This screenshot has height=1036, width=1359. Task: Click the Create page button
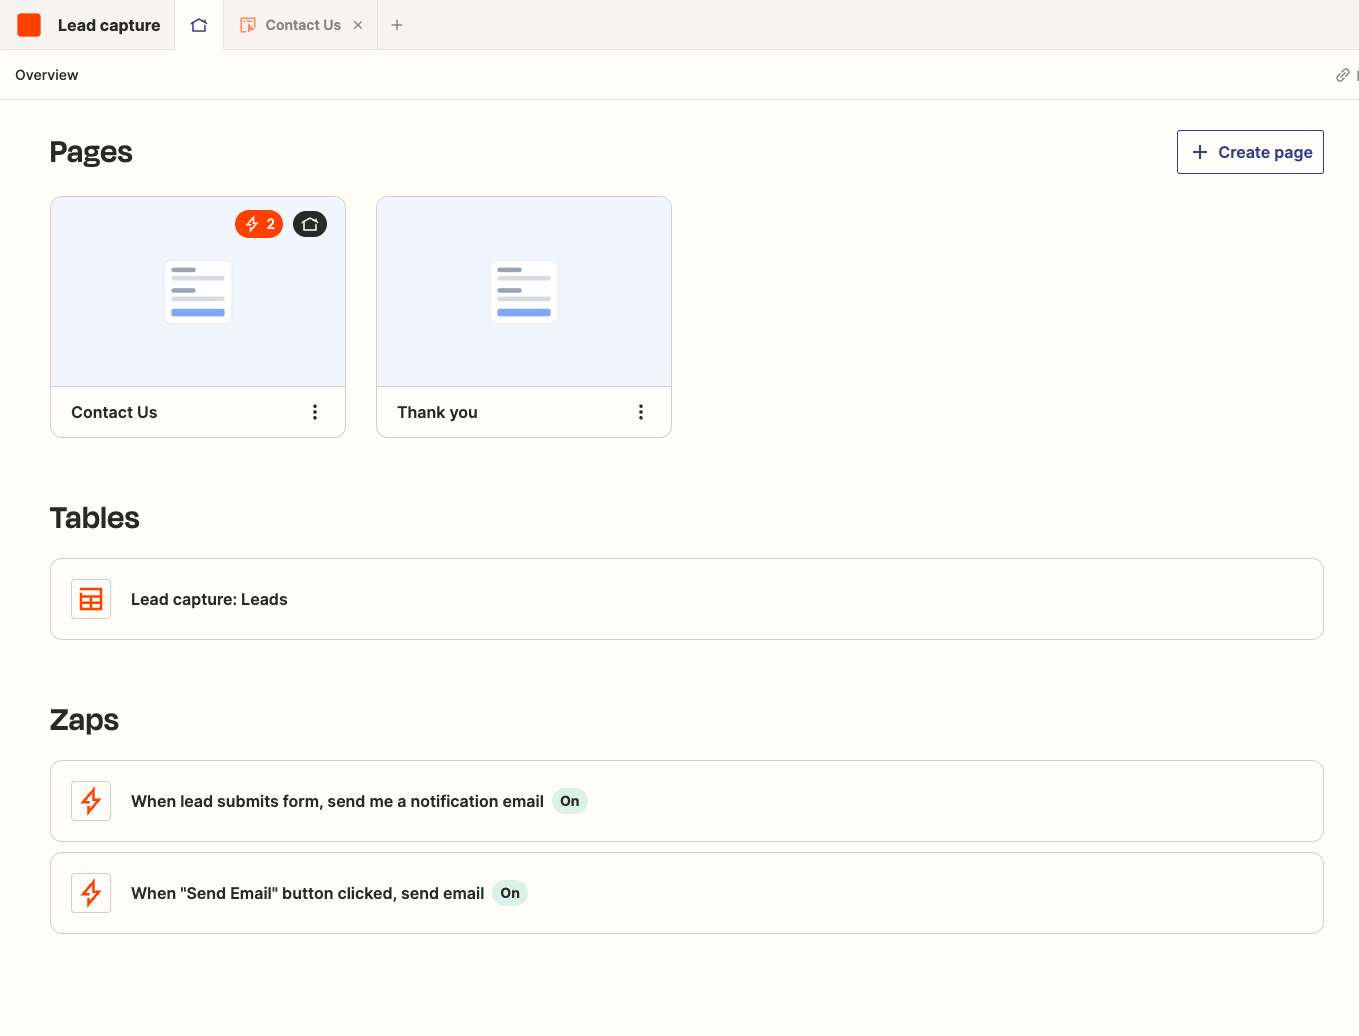click(1250, 152)
